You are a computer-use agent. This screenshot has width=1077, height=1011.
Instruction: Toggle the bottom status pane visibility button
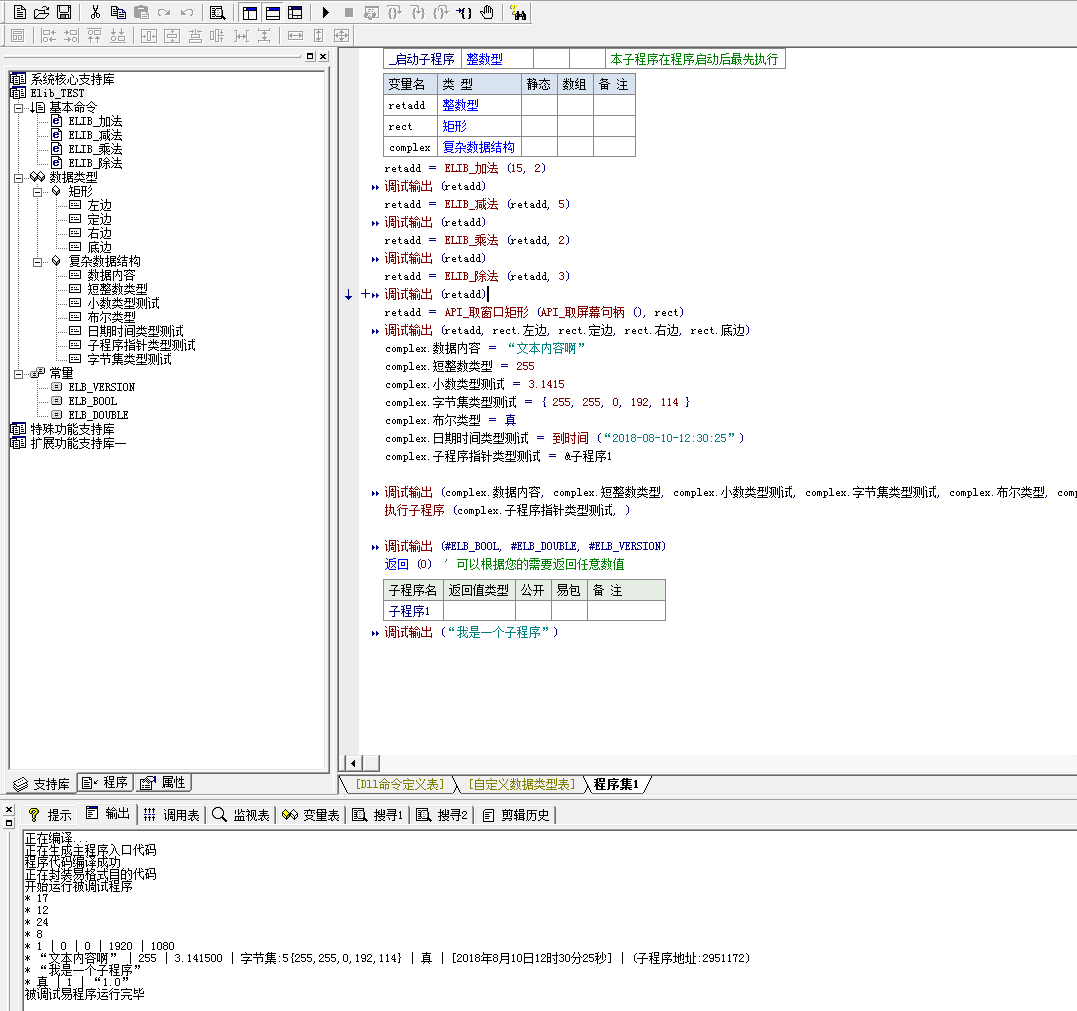tap(273, 12)
